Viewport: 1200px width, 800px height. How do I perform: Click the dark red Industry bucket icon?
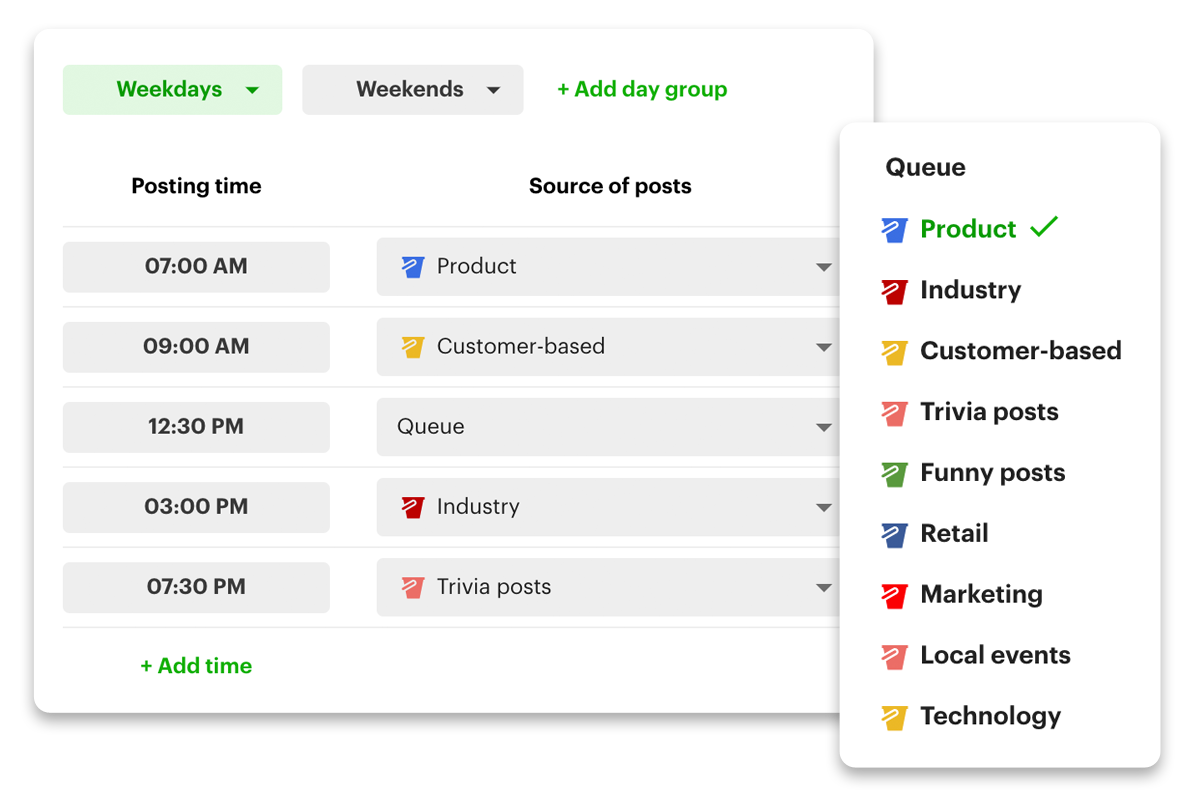896,290
